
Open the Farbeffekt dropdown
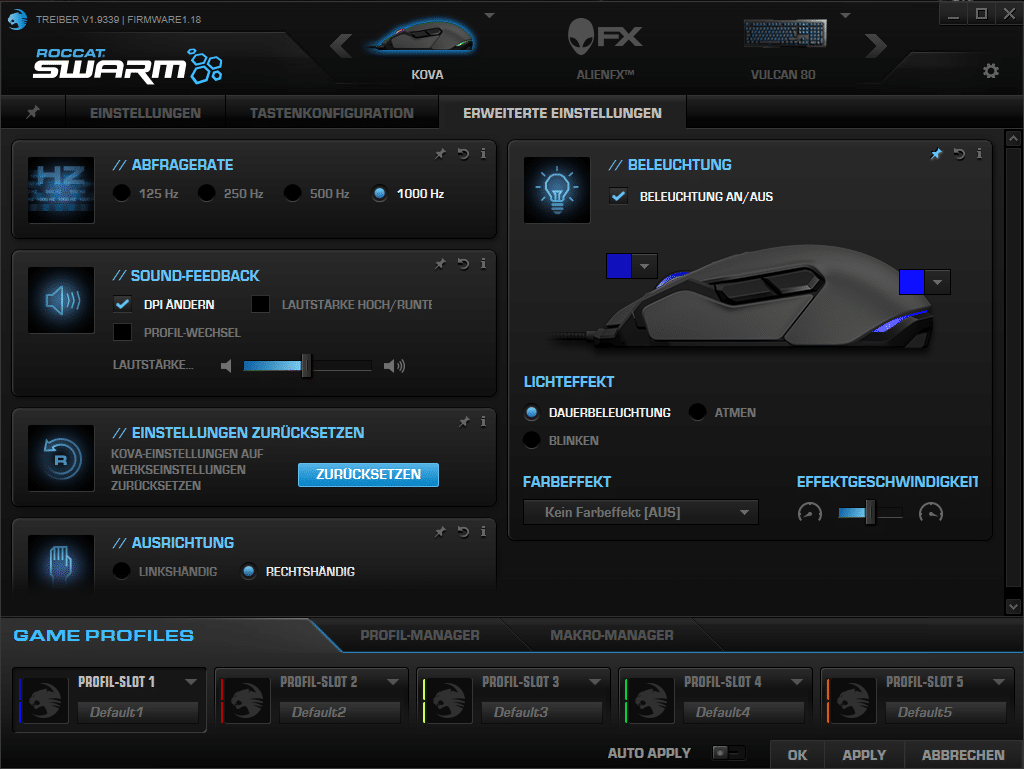pos(640,513)
